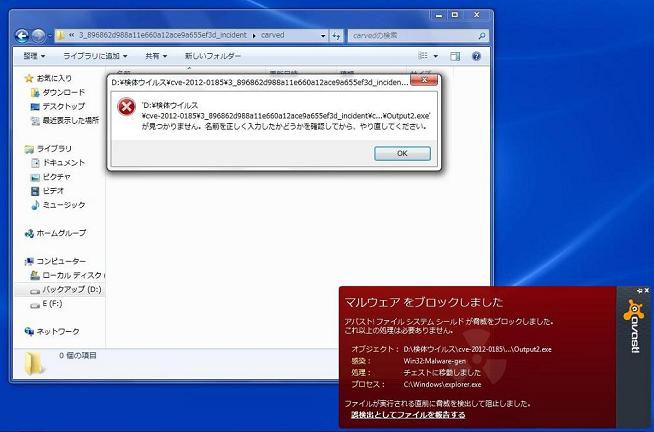Close the error dialog with red X
The height and width of the screenshot is (432, 654).
[424, 80]
